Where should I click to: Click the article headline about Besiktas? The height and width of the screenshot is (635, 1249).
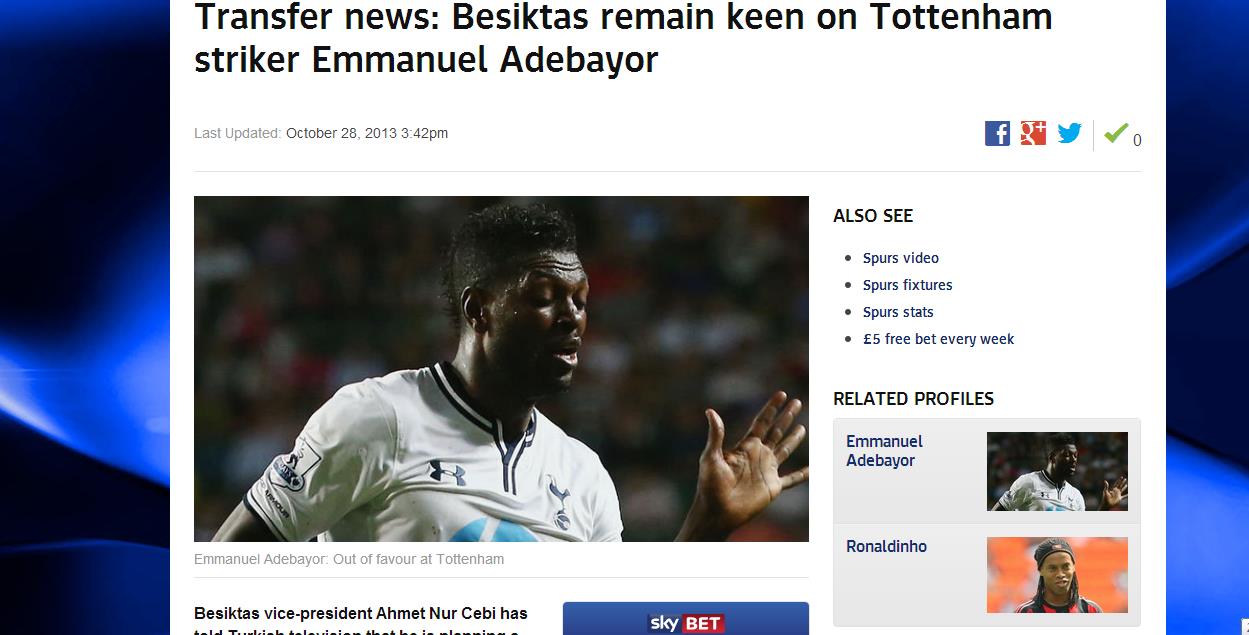623,38
